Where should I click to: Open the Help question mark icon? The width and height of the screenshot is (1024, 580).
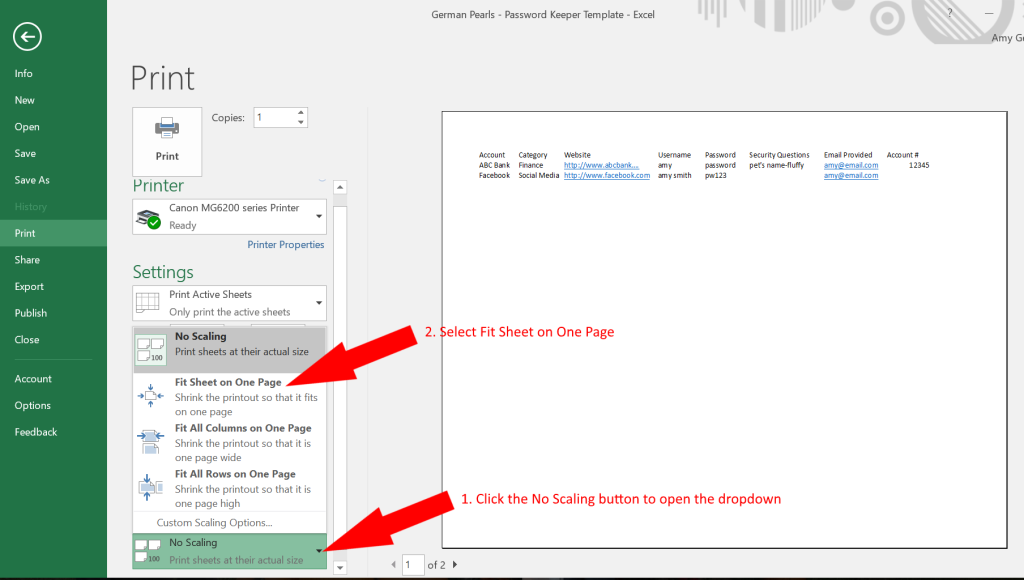pyautogui.click(x=950, y=13)
